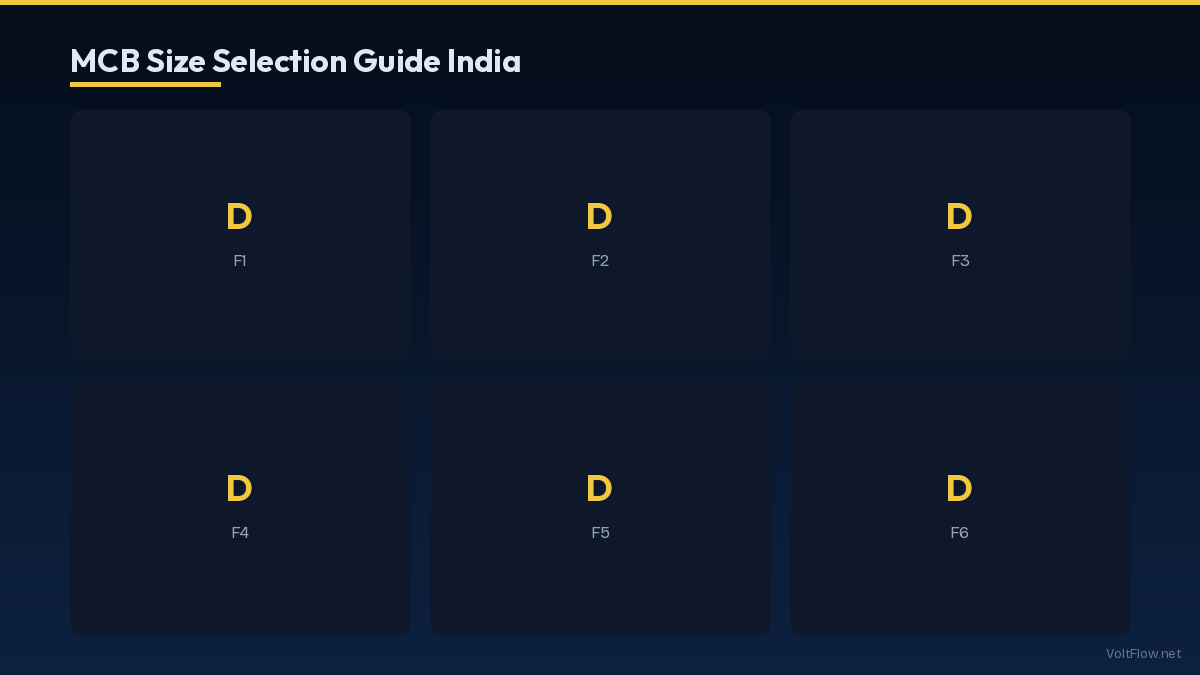Select the F2 label text
Viewport: 1200px width, 675px height.
click(x=600, y=261)
